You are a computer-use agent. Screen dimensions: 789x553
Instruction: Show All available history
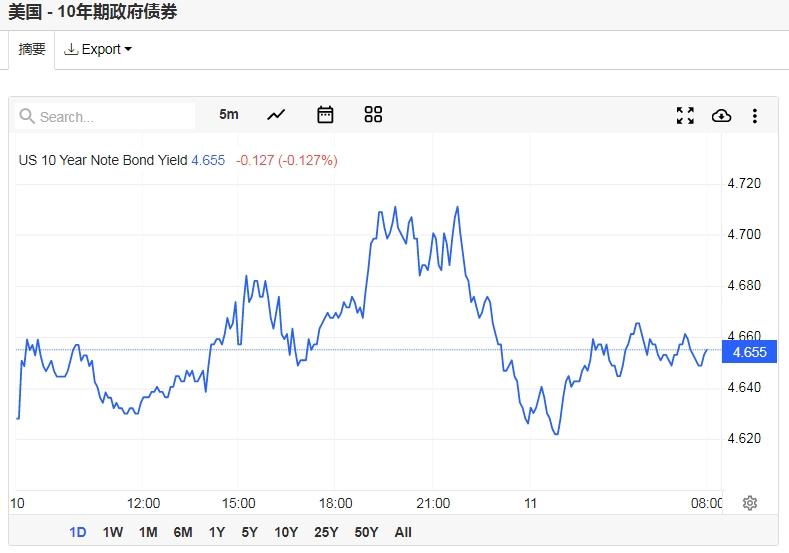click(x=403, y=532)
